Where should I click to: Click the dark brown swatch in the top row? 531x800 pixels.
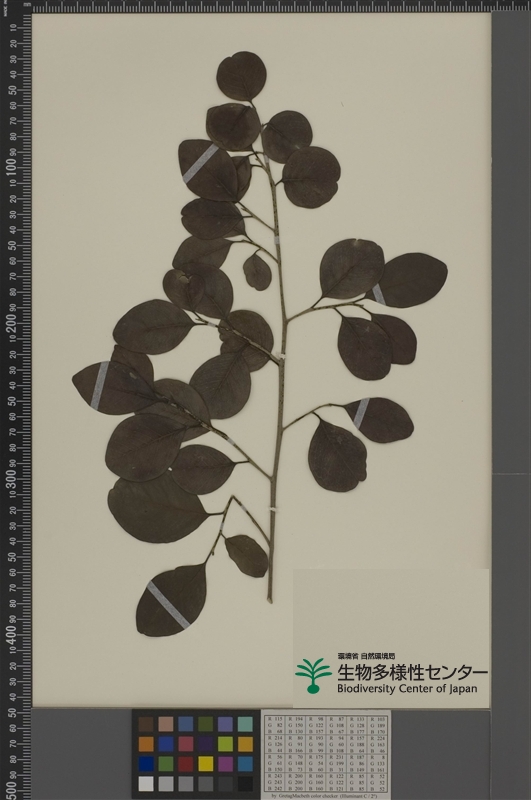146,724
